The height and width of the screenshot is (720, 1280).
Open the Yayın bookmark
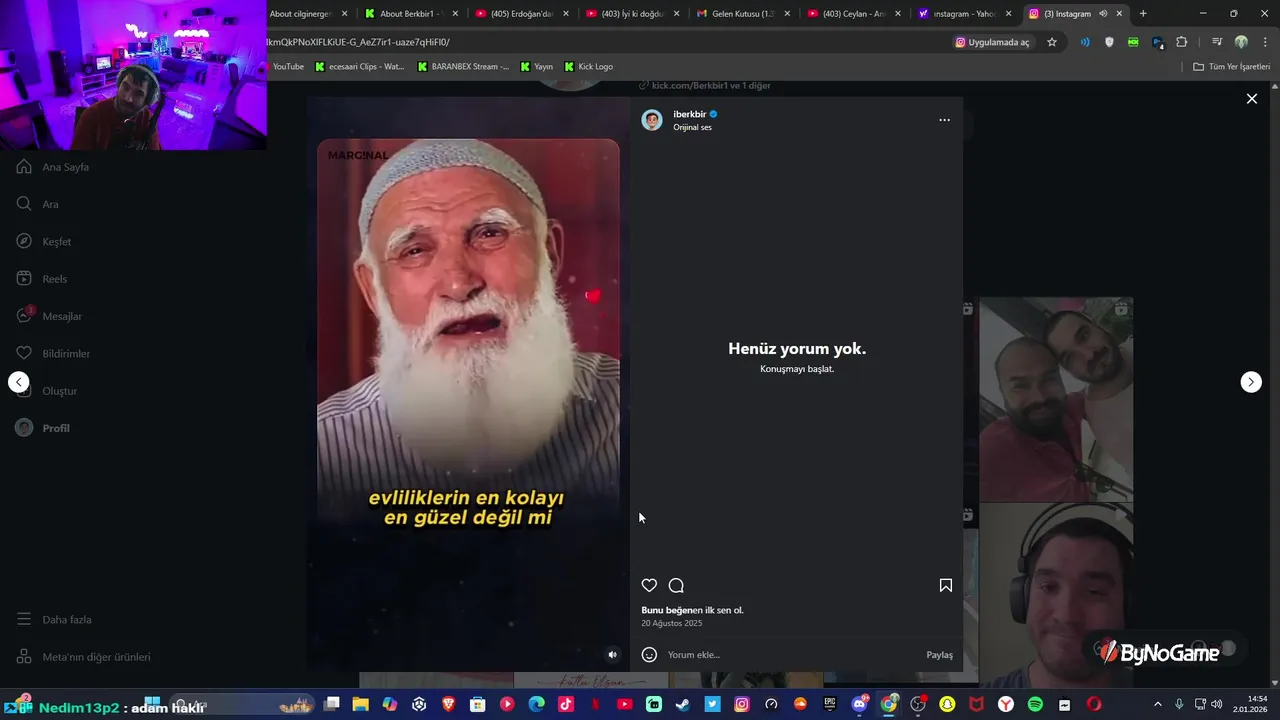pyautogui.click(x=537, y=67)
